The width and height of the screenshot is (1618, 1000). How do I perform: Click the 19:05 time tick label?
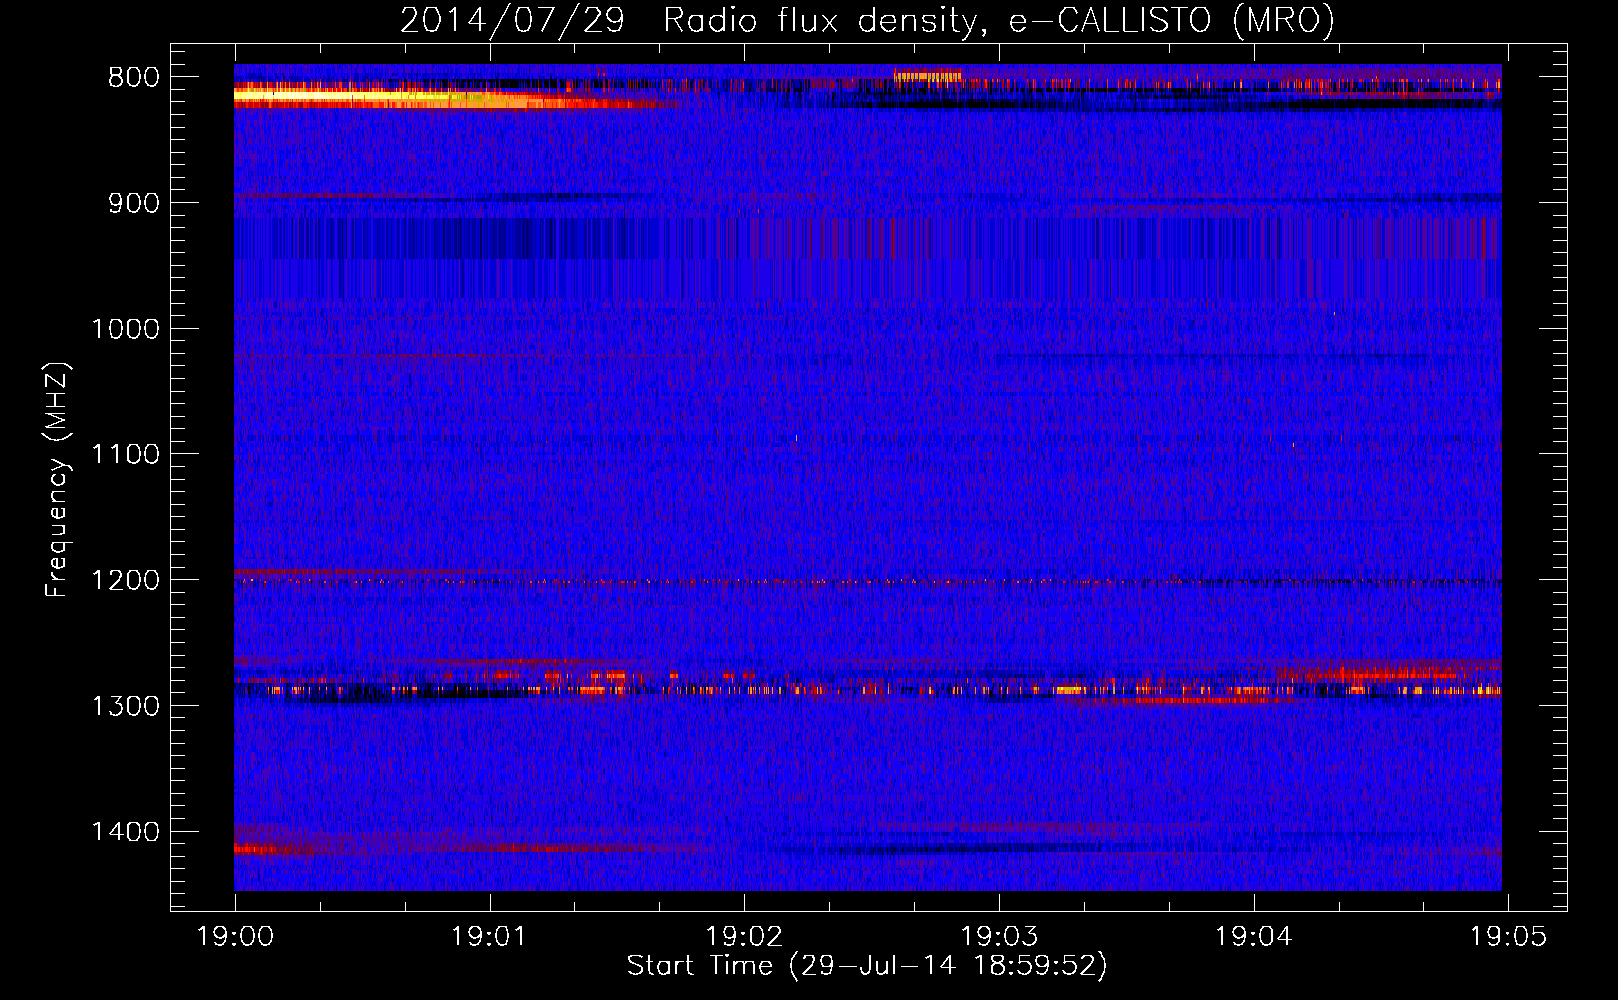pos(1508,937)
